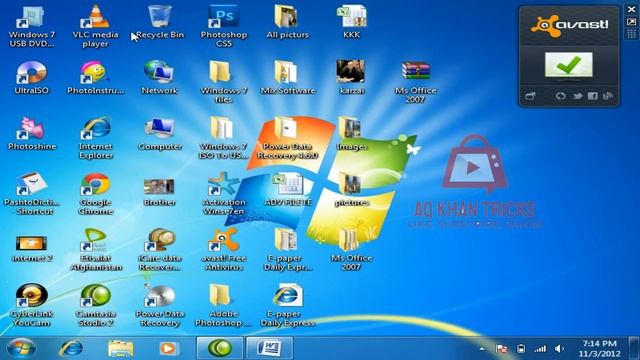
Task: Switch to Camtasia on the taskbar
Action: coord(220,348)
